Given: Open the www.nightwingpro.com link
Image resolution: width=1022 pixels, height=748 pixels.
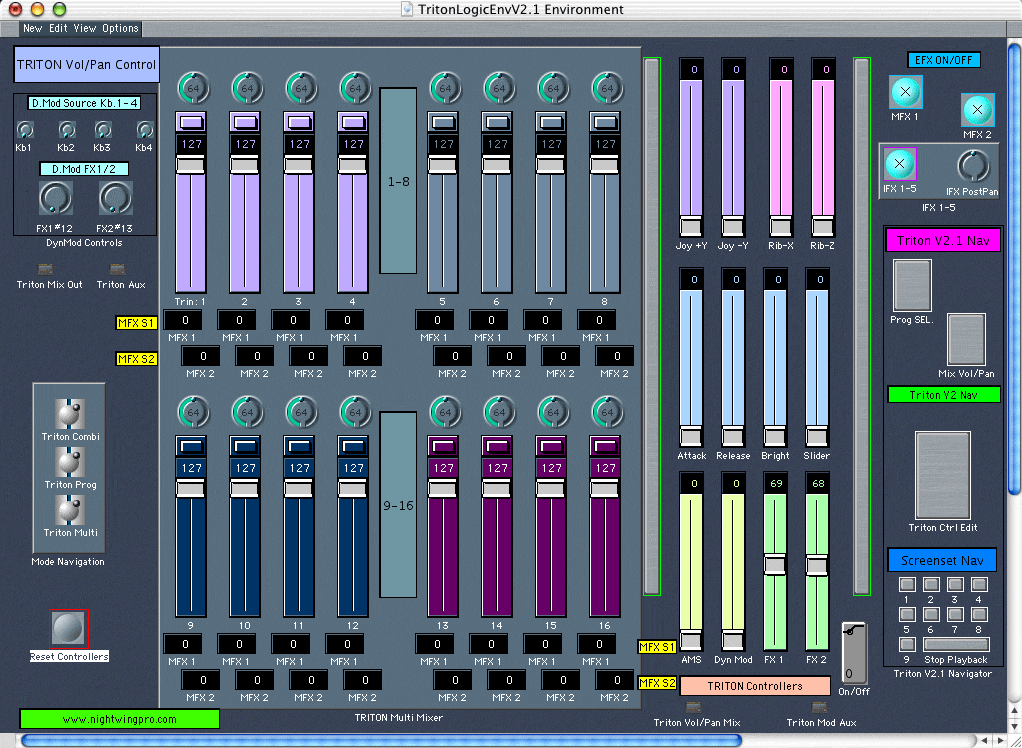Looking at the screenshot, I should [x=119, y=719].
